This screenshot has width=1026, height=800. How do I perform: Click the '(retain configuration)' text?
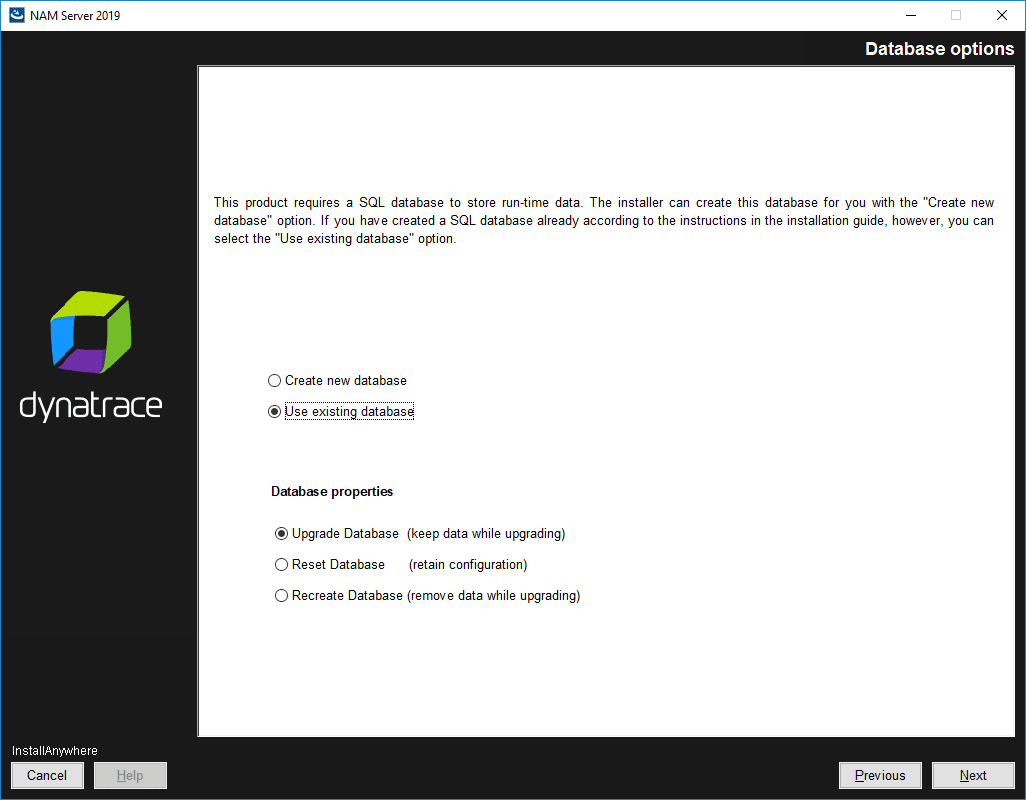click(x=468, y=565)
